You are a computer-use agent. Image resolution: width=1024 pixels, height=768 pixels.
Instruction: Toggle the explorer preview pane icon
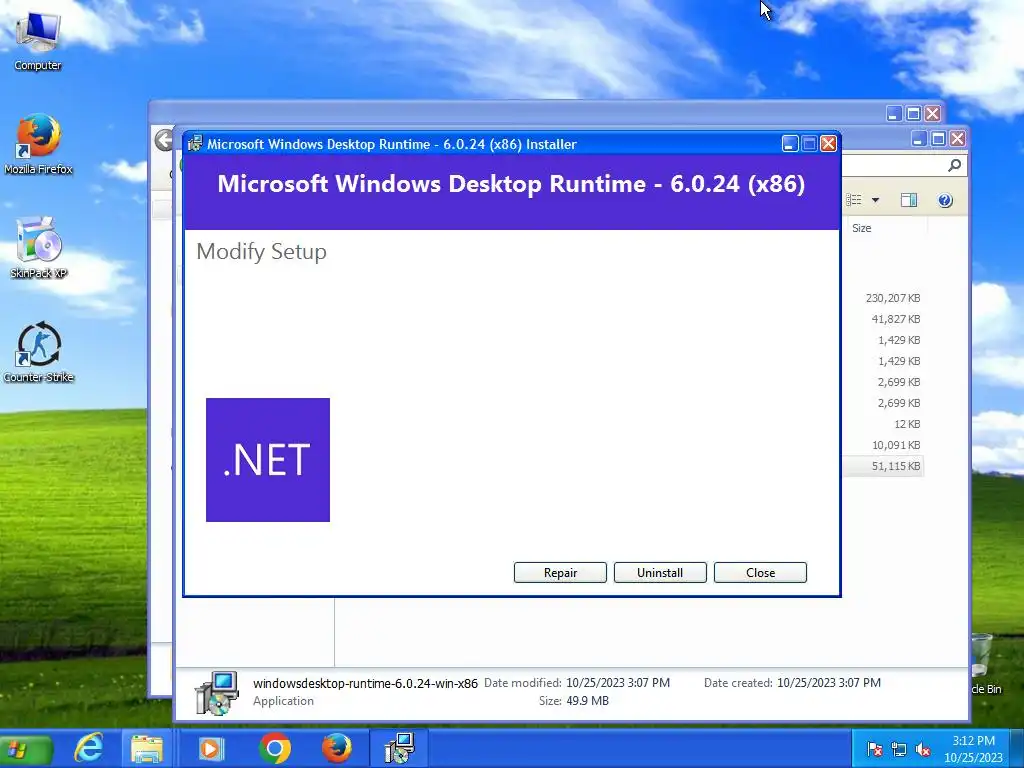coord(908,200)
